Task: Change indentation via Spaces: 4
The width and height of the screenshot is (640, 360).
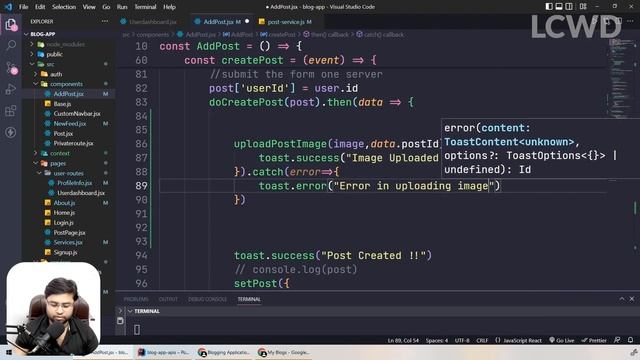Action: pyautogui.click(x=437, y=340)
